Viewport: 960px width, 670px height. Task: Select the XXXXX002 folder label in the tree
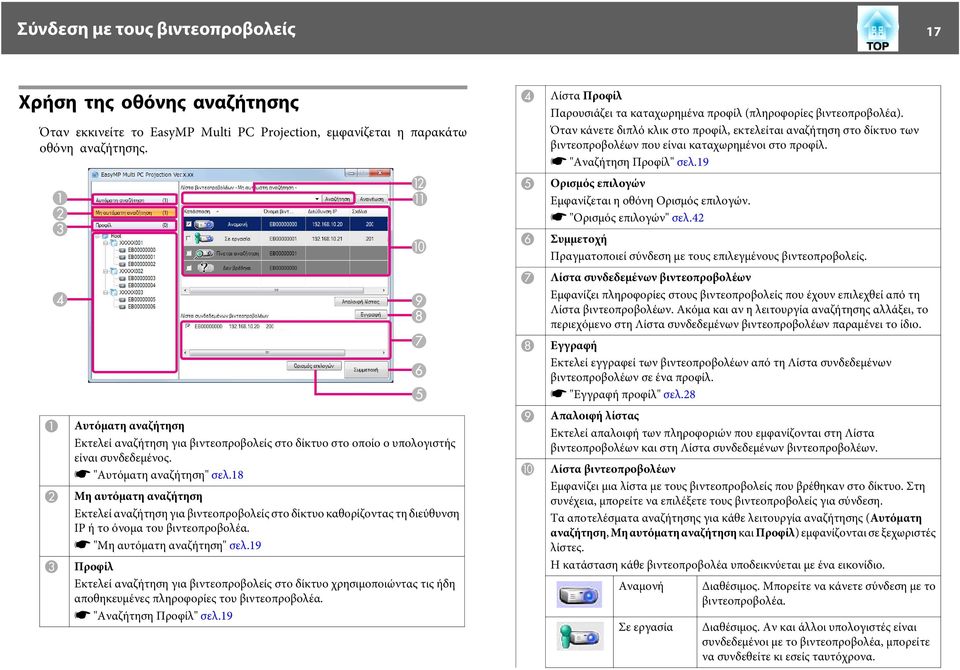(x=131, y=271)
